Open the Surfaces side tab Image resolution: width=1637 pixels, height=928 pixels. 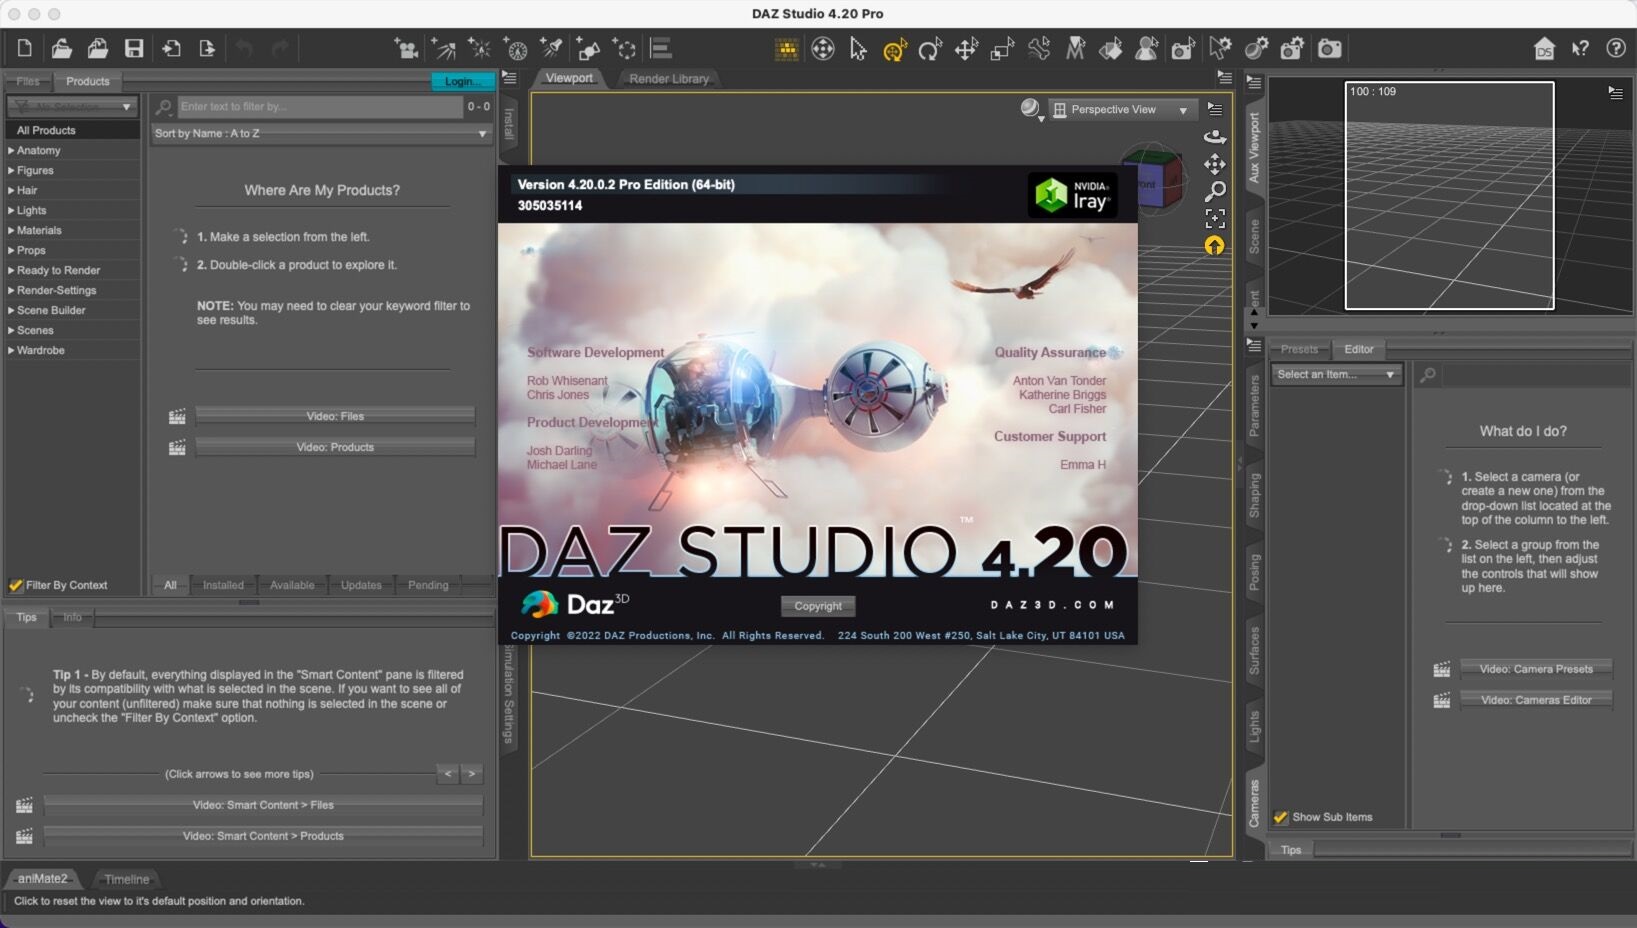1254,651
